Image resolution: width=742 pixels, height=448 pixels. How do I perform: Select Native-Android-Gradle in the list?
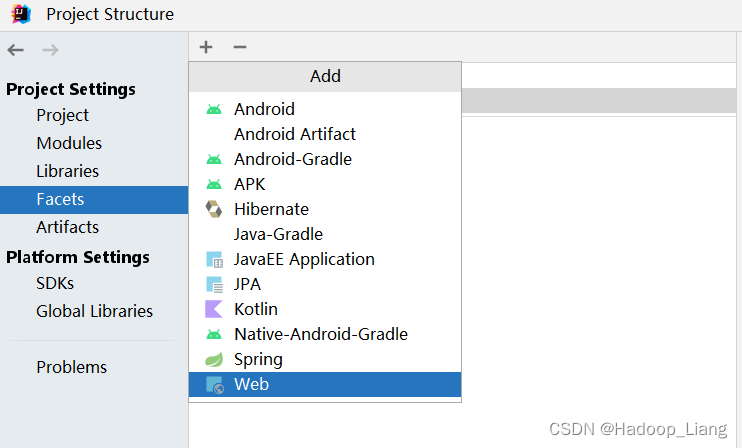click(325, 334)
